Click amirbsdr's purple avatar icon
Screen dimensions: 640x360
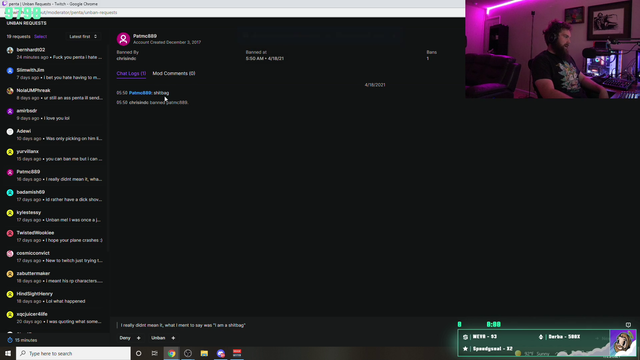[x=10, y=111]
